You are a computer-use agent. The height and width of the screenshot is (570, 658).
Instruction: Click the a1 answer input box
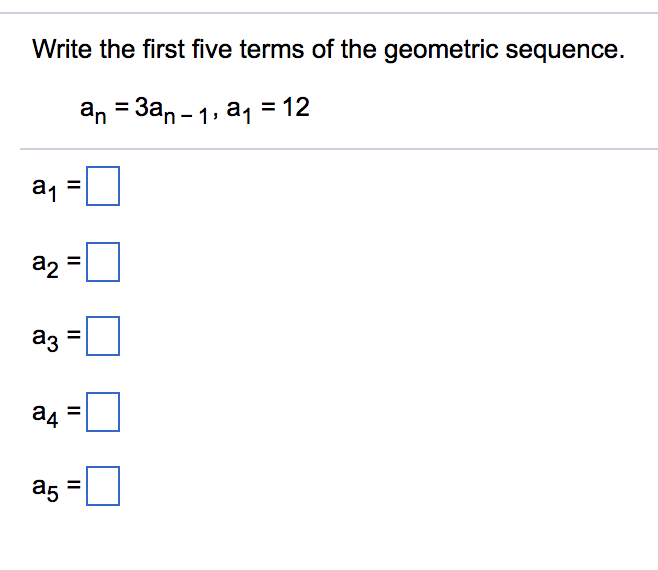point(103,187)
